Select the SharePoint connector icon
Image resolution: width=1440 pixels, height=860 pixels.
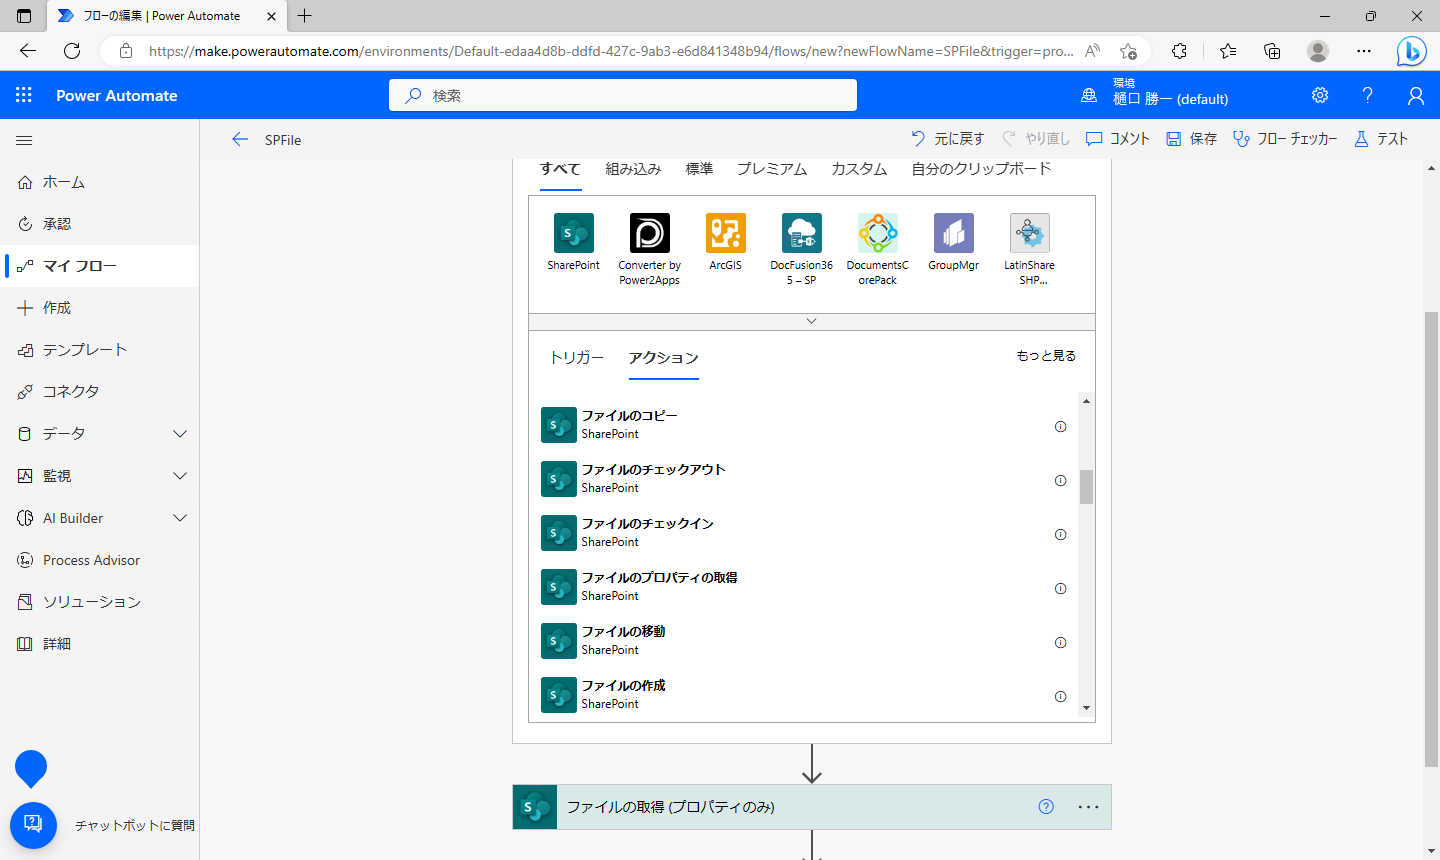pyautogui.click(x=574, y=233)
